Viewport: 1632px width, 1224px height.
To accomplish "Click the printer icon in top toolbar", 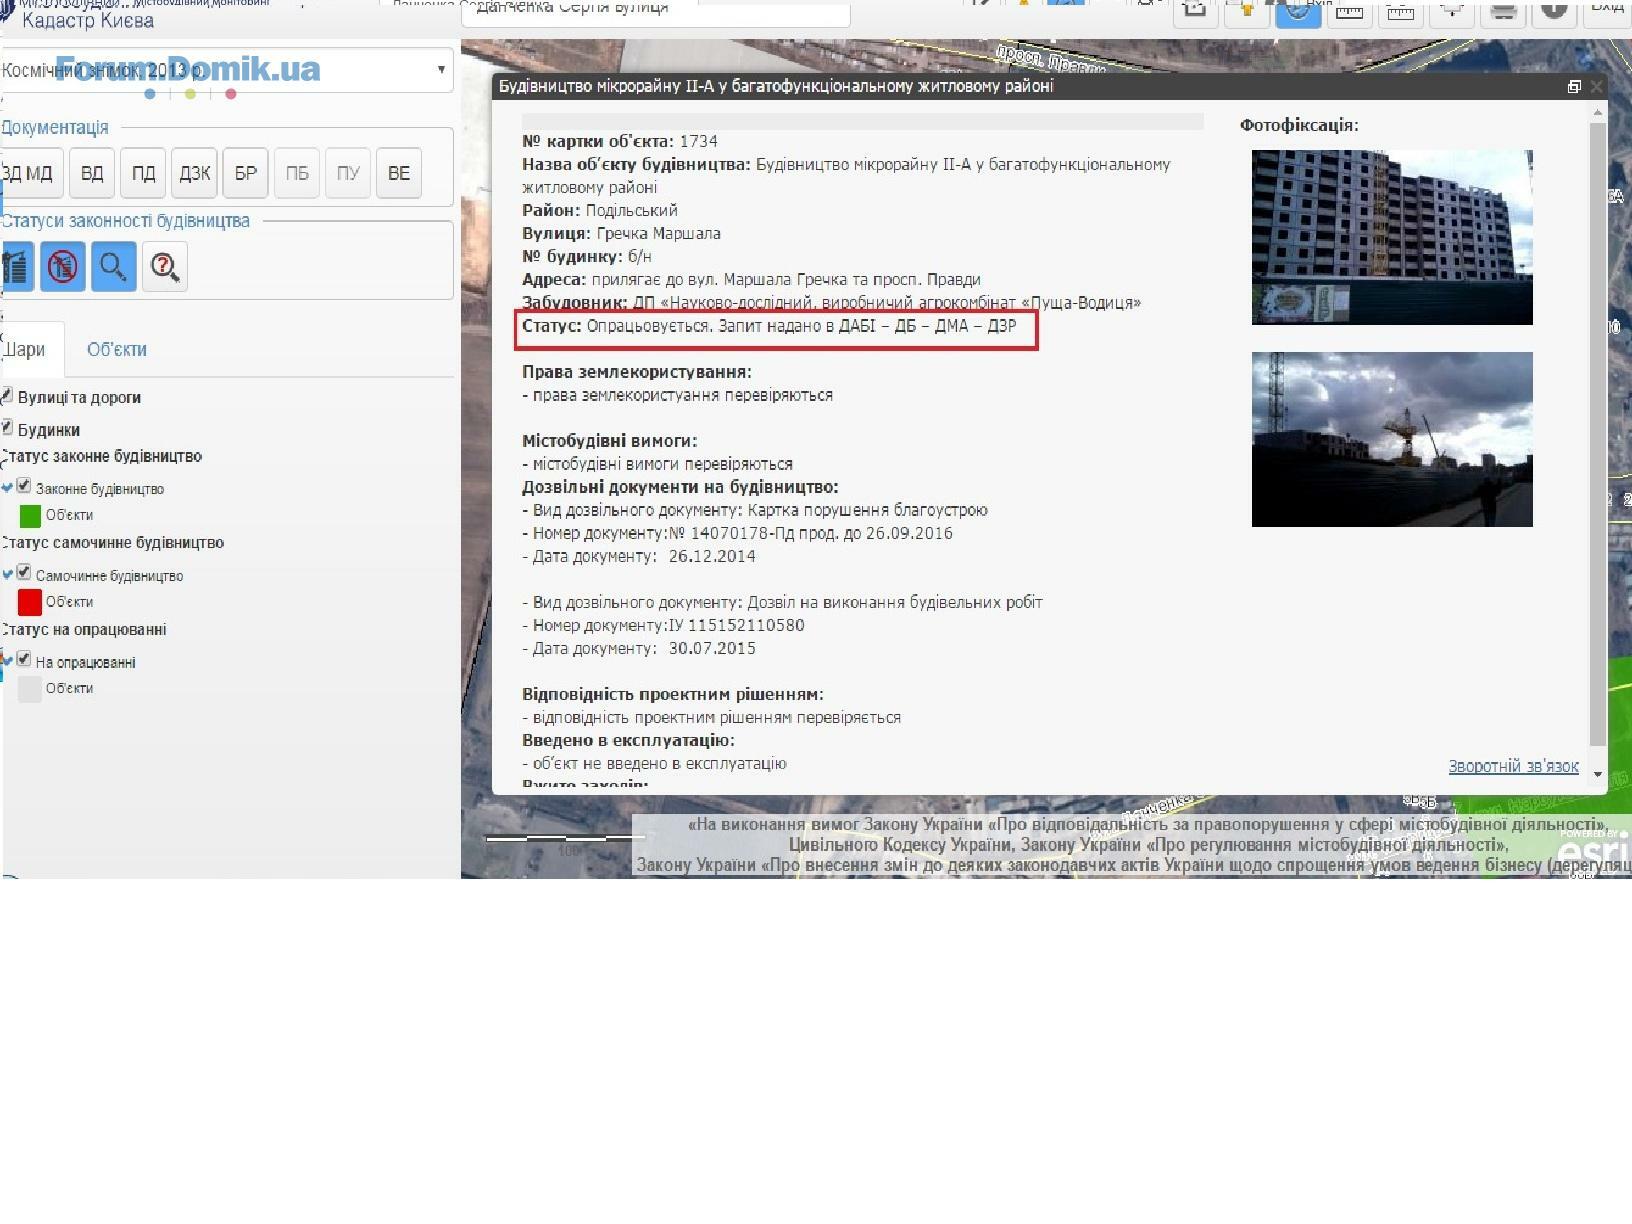I will 1502,11.
